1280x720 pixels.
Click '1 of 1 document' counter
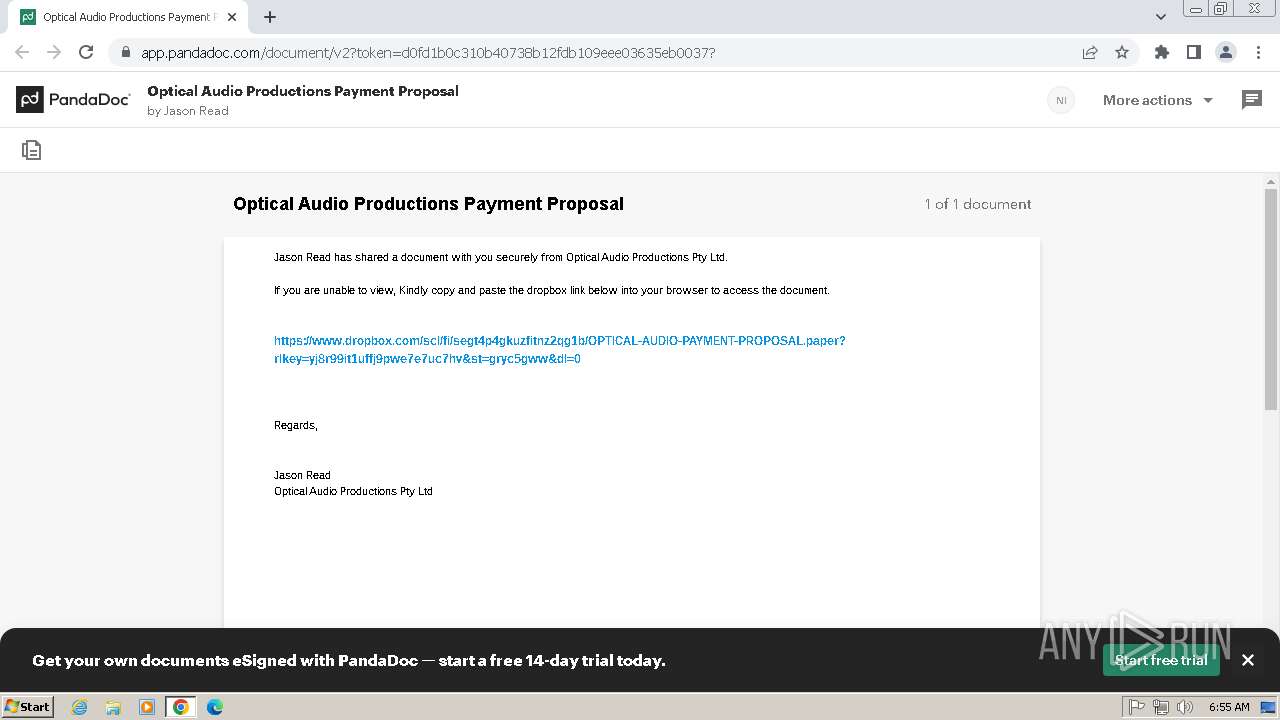[x=978, y=204]
